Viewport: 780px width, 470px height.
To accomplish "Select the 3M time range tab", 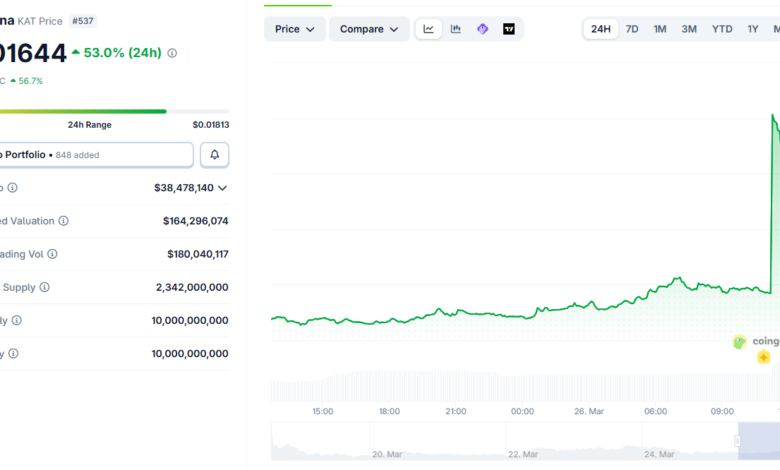I will click(689, 29).
